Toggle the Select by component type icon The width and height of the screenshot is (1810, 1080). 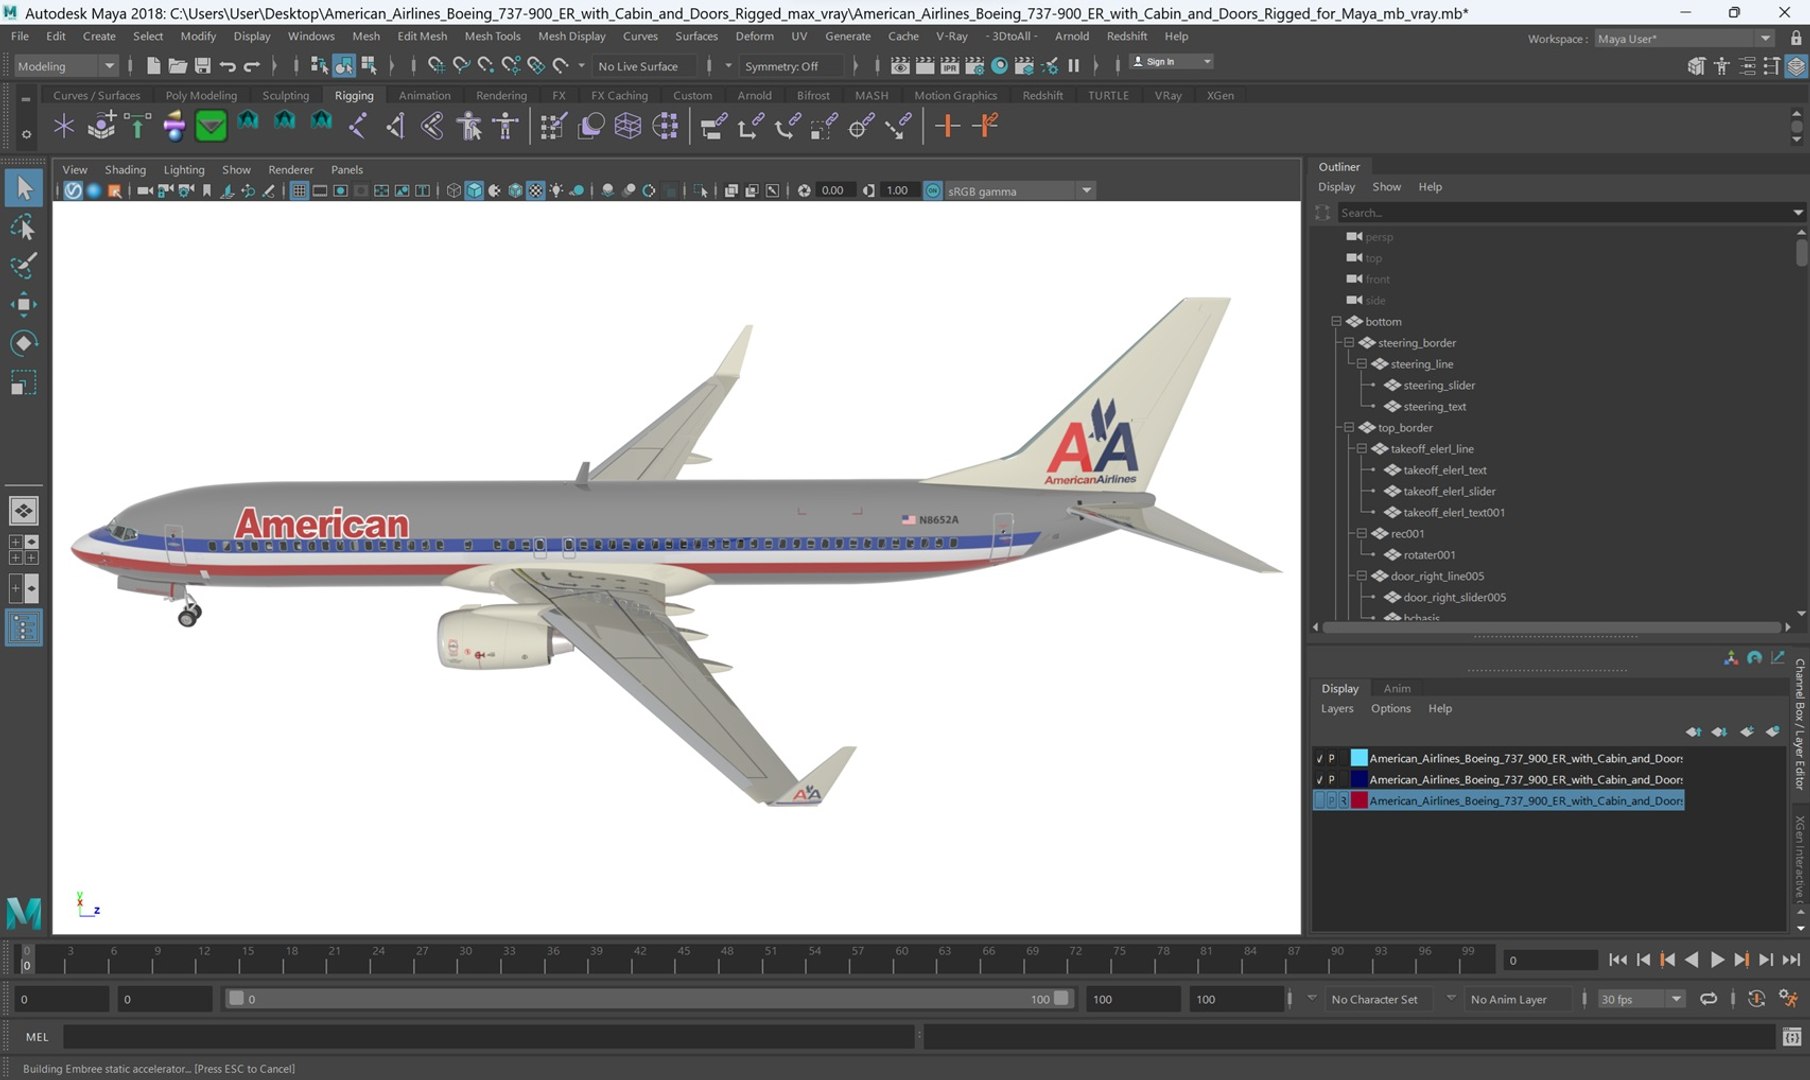368,66
